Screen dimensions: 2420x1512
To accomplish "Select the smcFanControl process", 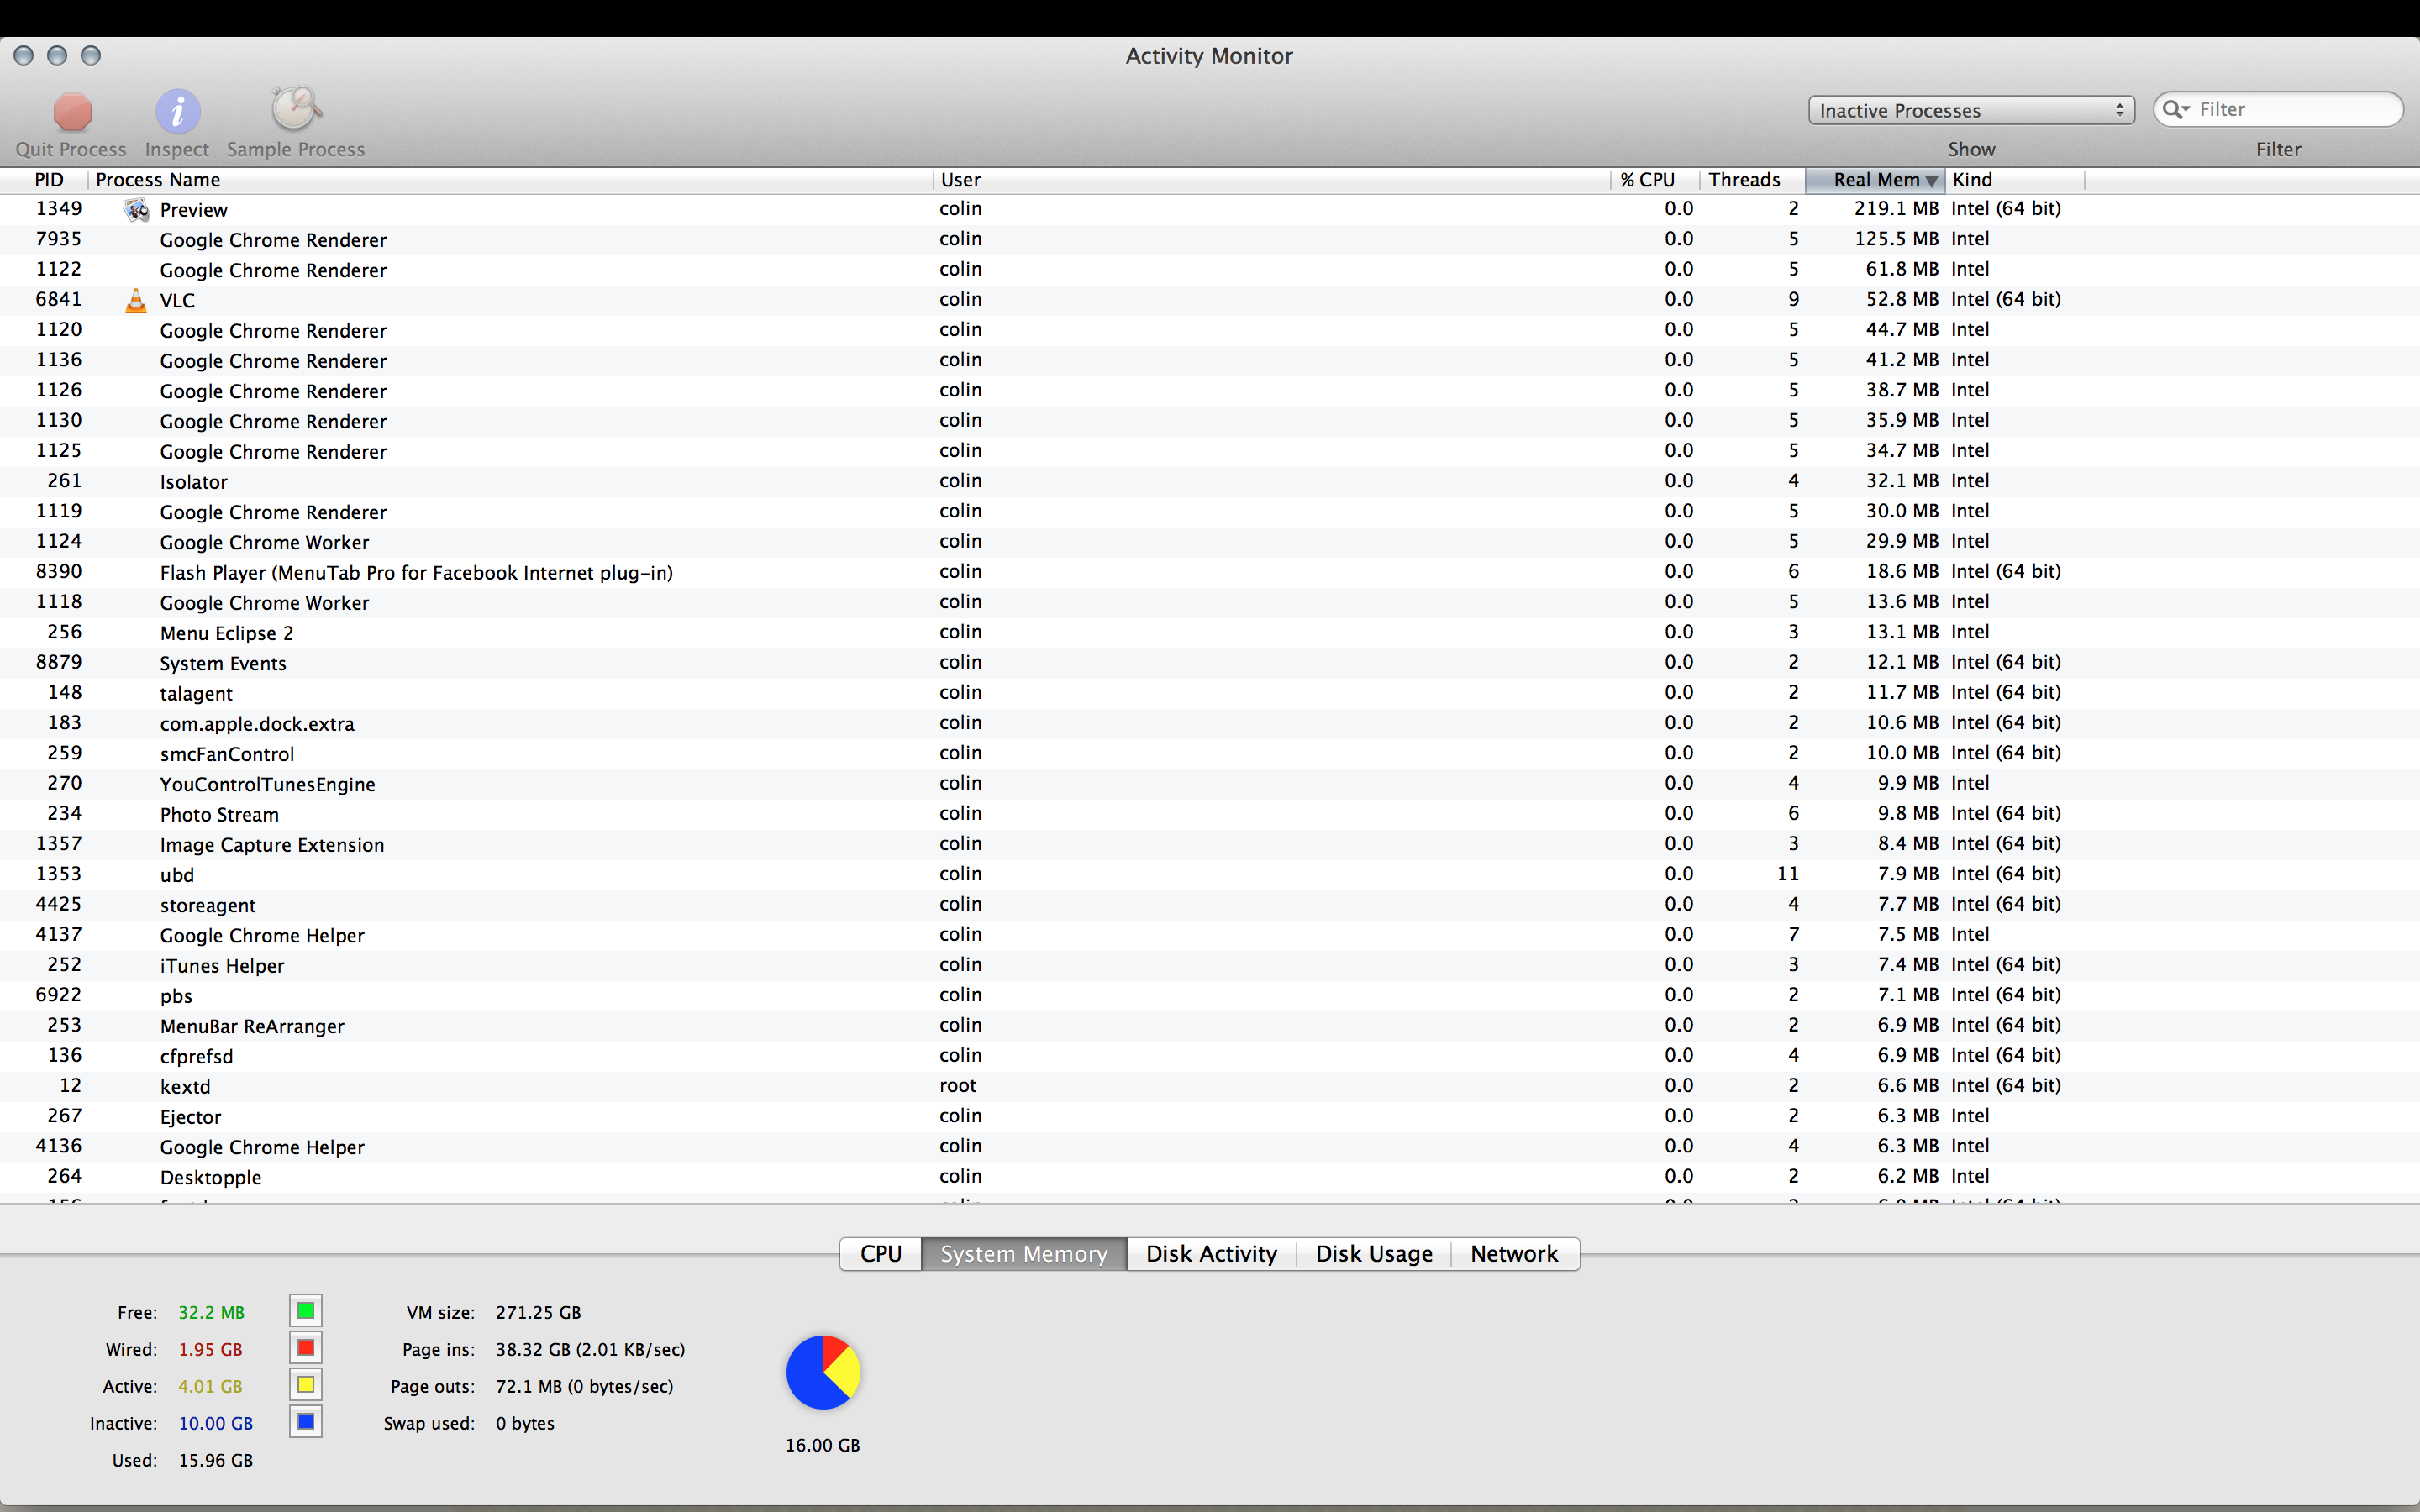I will point(1210,753).
